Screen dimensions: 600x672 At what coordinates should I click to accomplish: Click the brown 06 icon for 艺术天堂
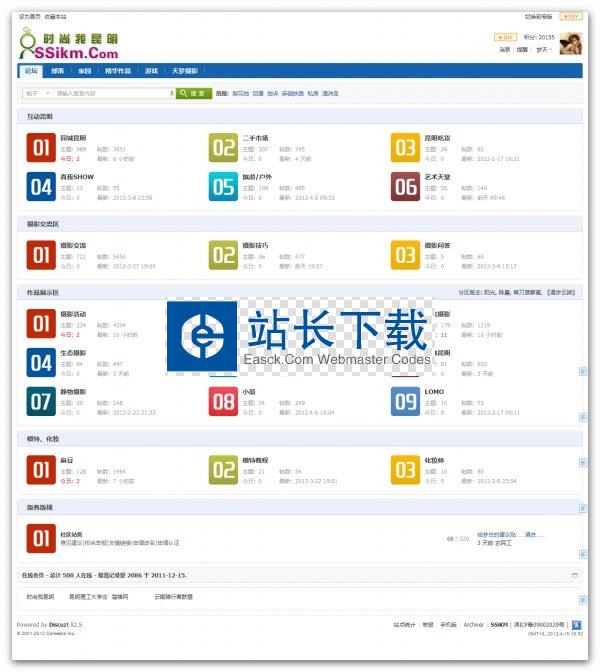[x=404, y=186]
